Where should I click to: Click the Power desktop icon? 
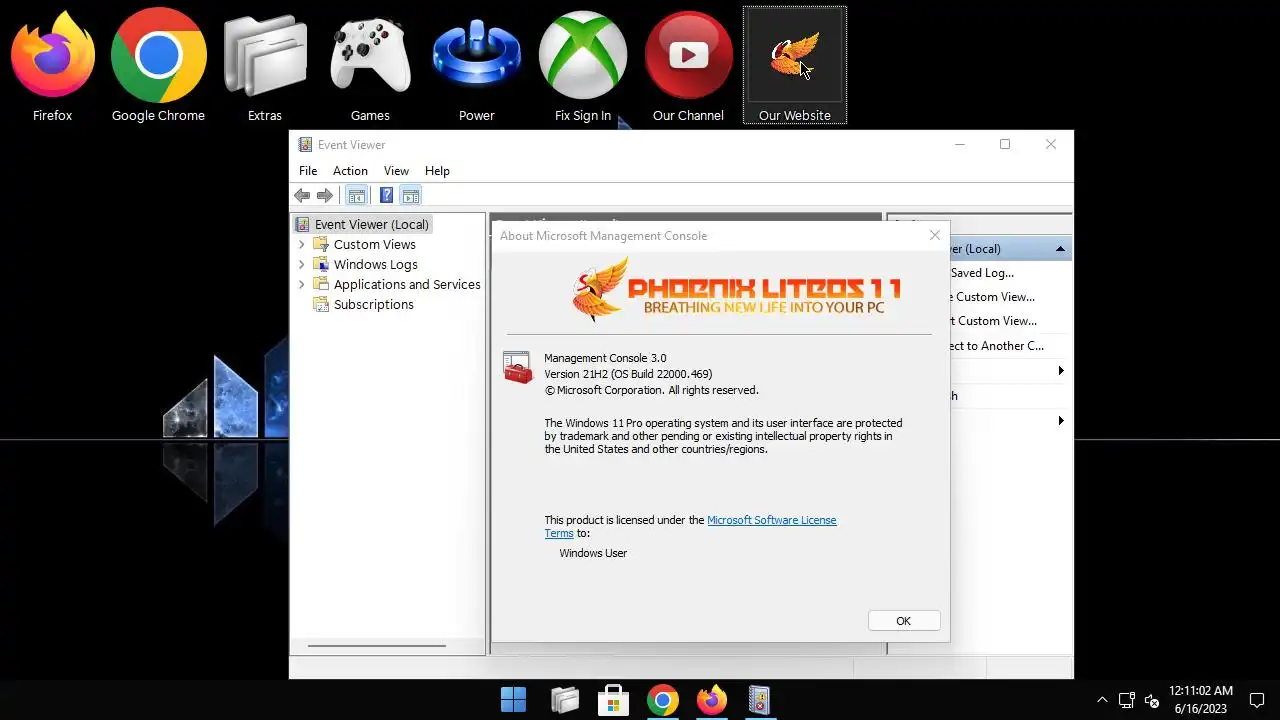pyautogui.click(x=476, y=65)
